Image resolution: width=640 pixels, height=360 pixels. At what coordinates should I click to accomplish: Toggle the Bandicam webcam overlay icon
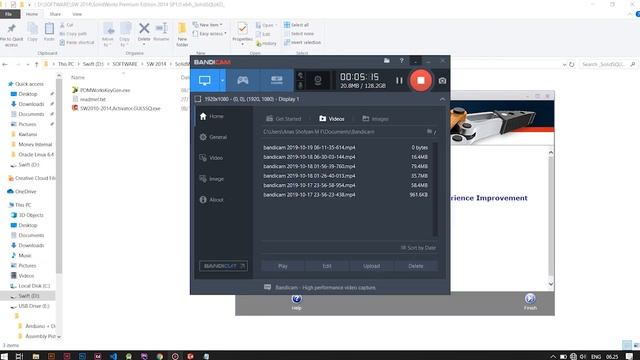tap(318, 81)
